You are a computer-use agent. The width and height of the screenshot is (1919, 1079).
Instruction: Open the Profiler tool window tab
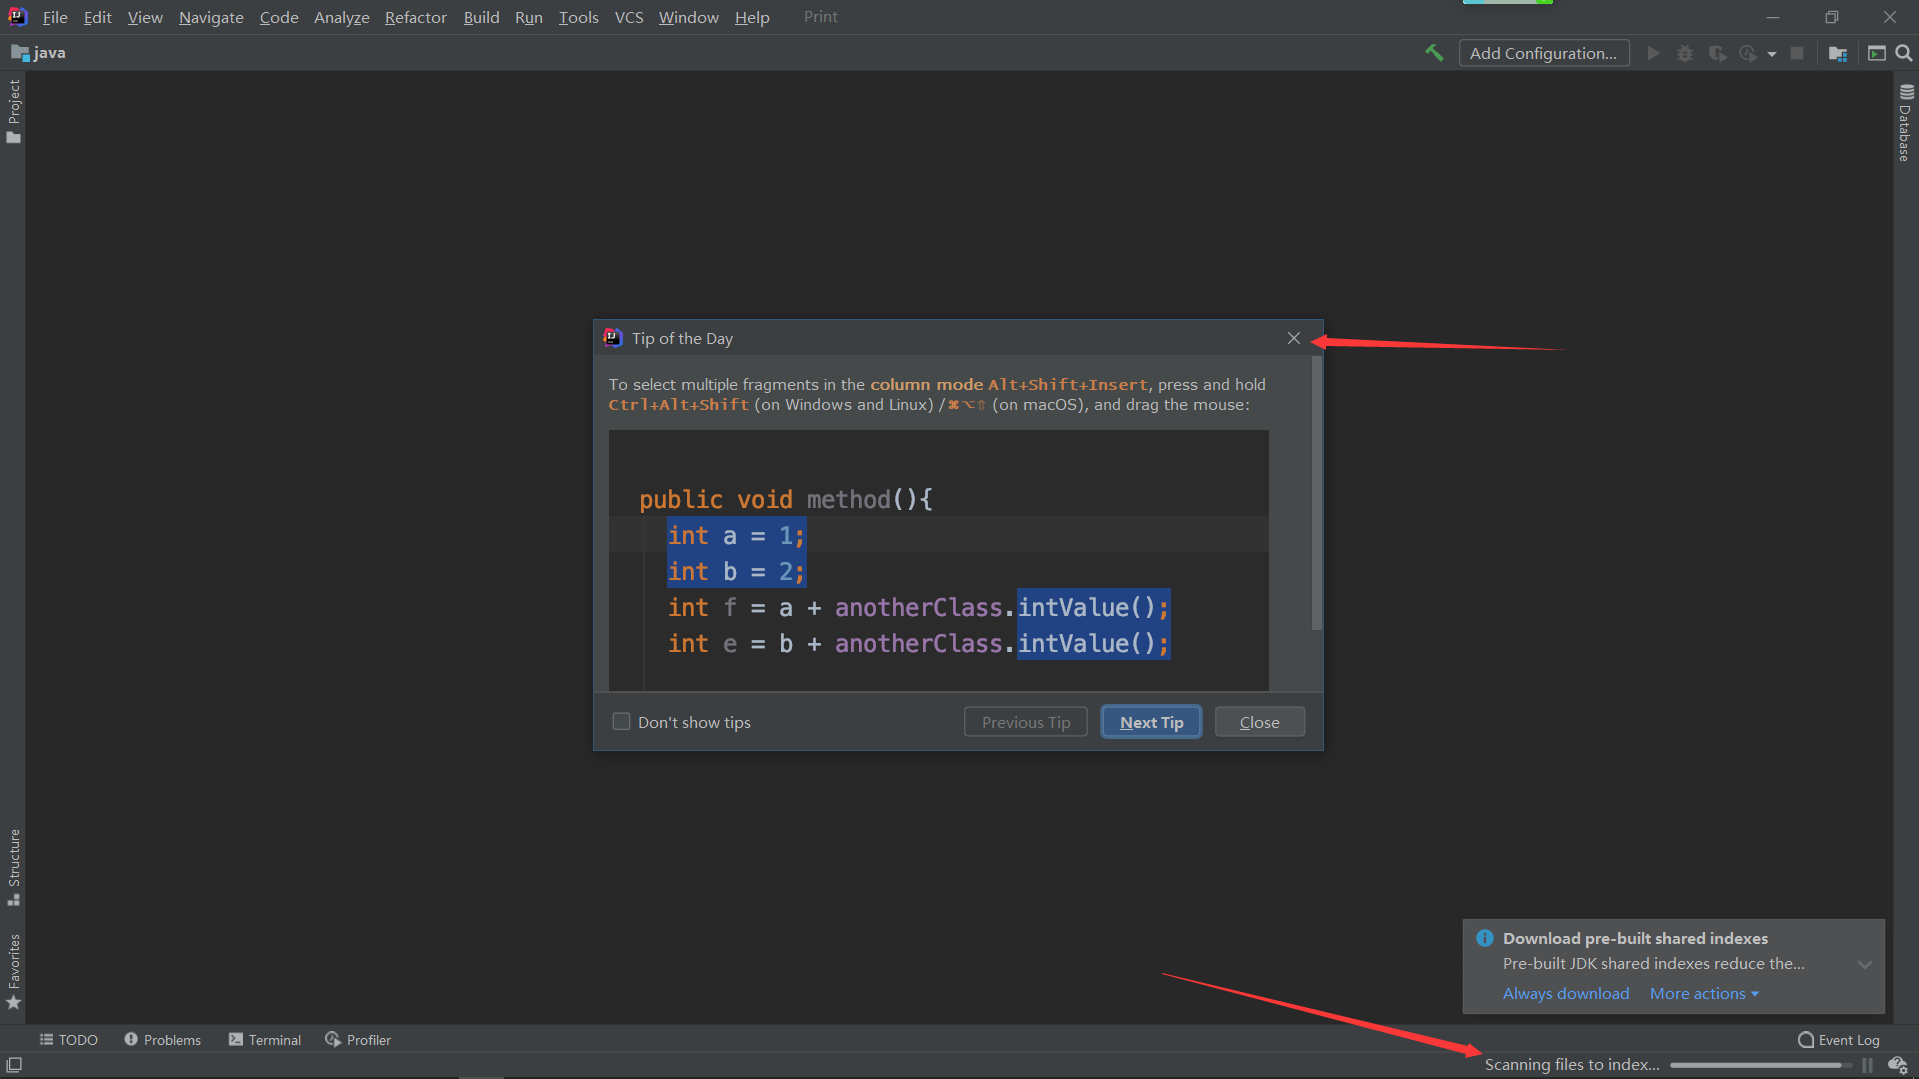pos(358,1040)
